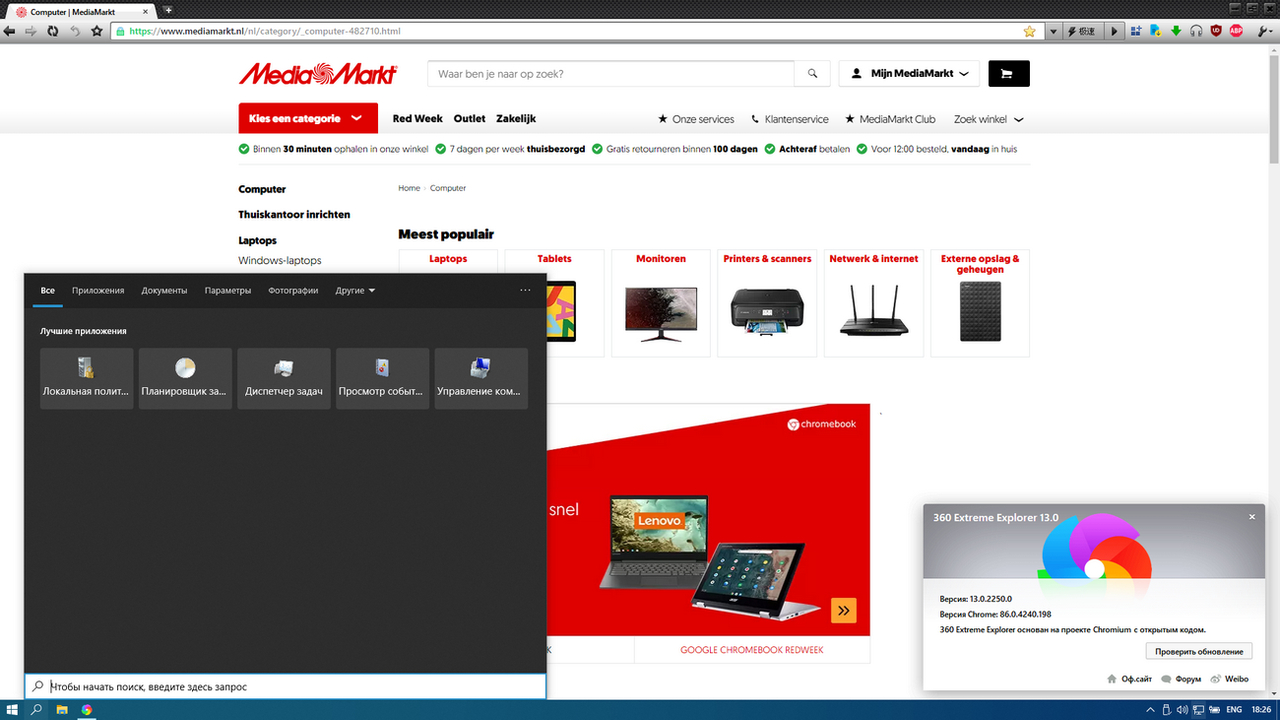
Task: Open Thuiskantoor inrichten in the sidebar
Action: click(x=294, y=215)
